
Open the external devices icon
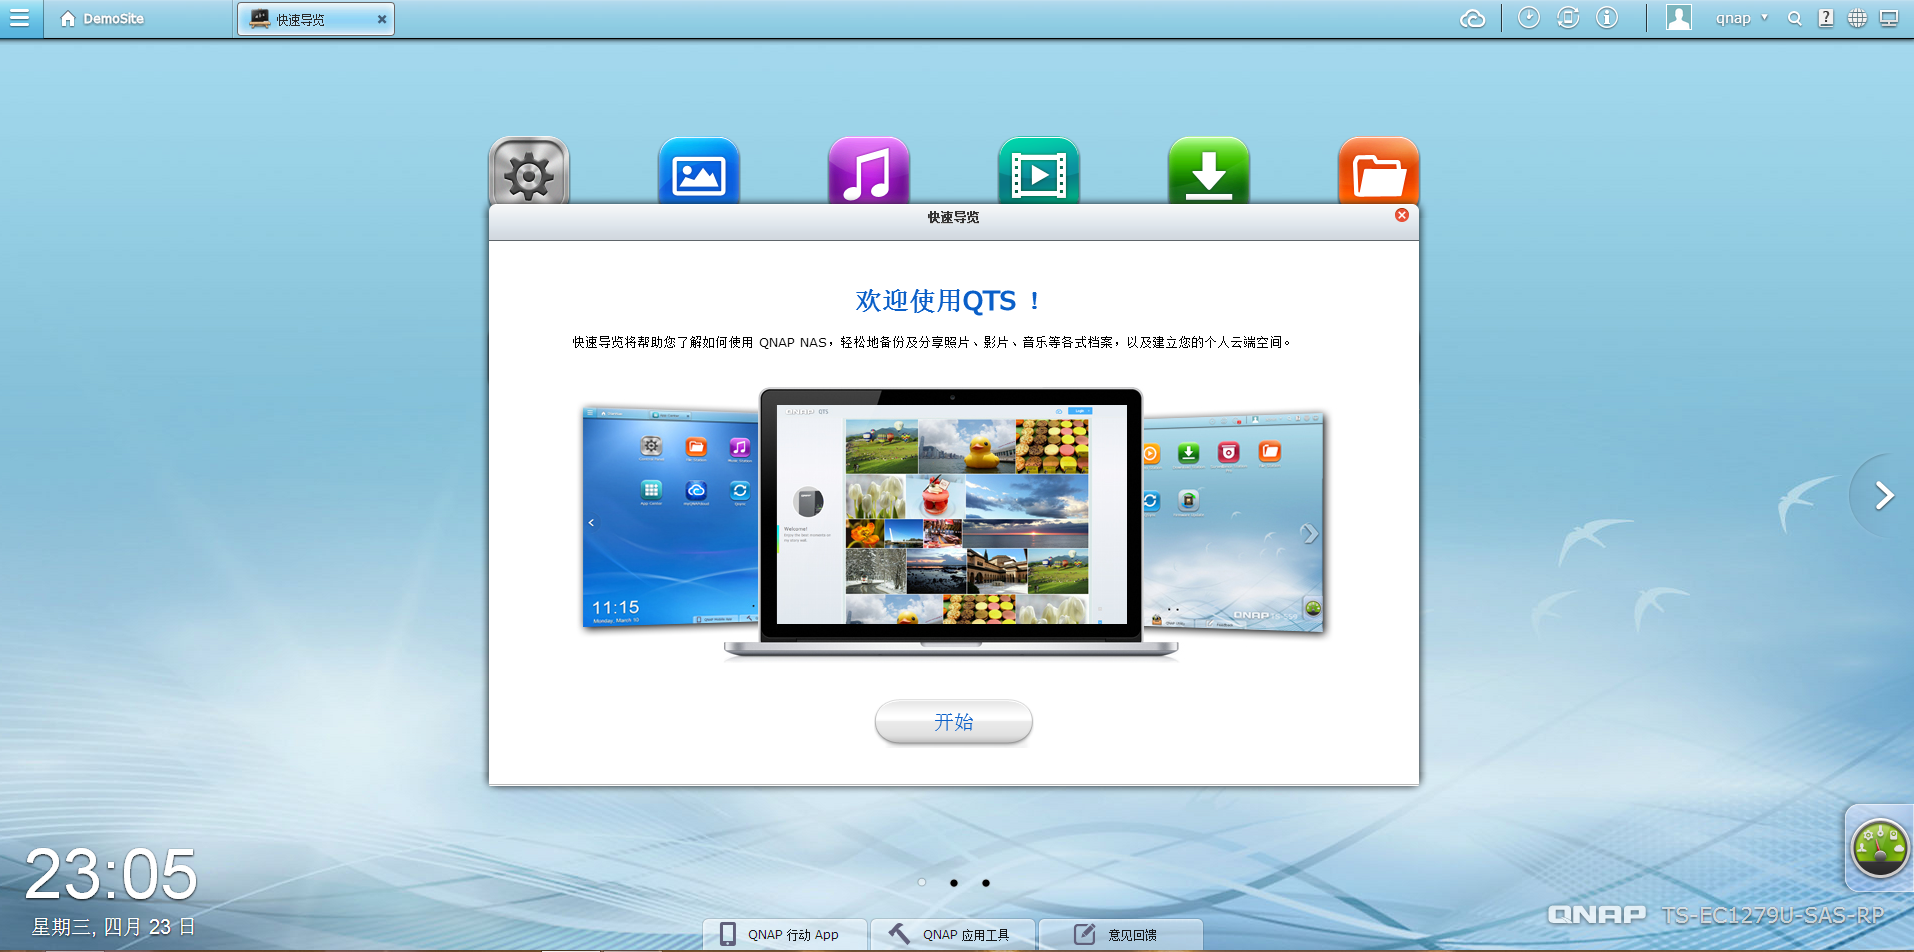pyautogui.click(x=1568, y=18)
